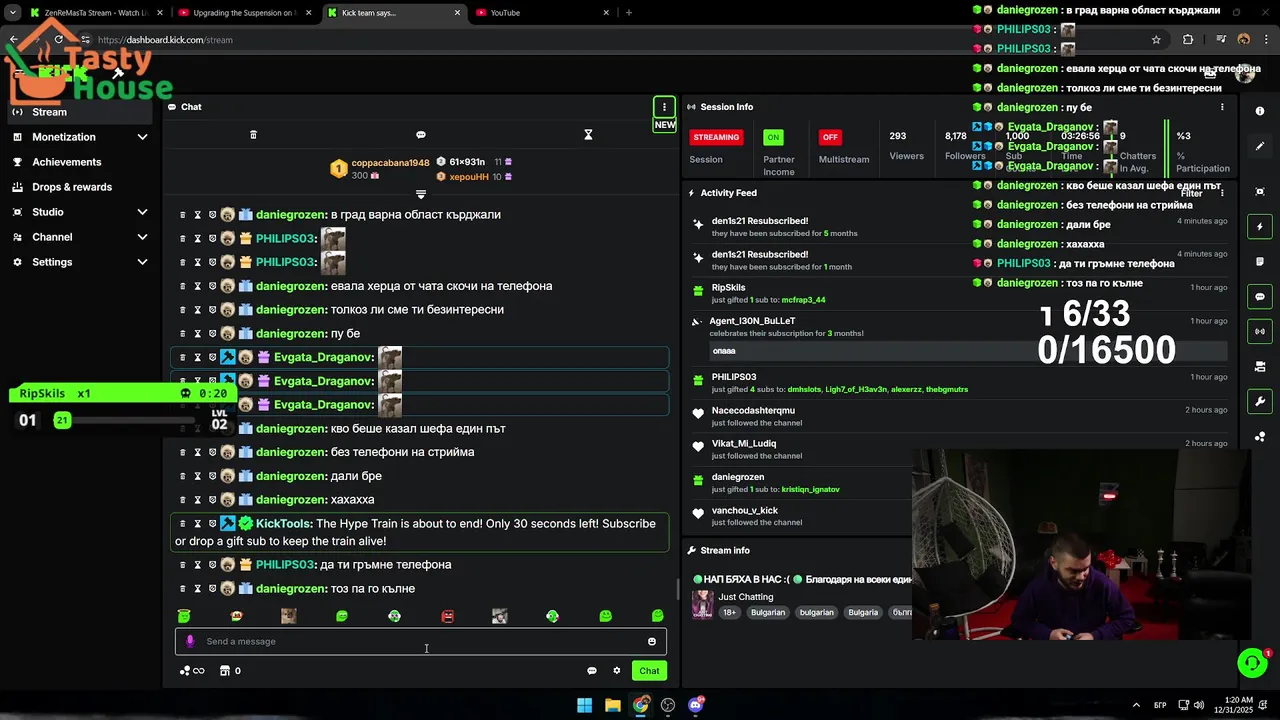Click the 'Just Chatting' category in Stream info
Screen dimensions: 1280x720
coord(745,597)
